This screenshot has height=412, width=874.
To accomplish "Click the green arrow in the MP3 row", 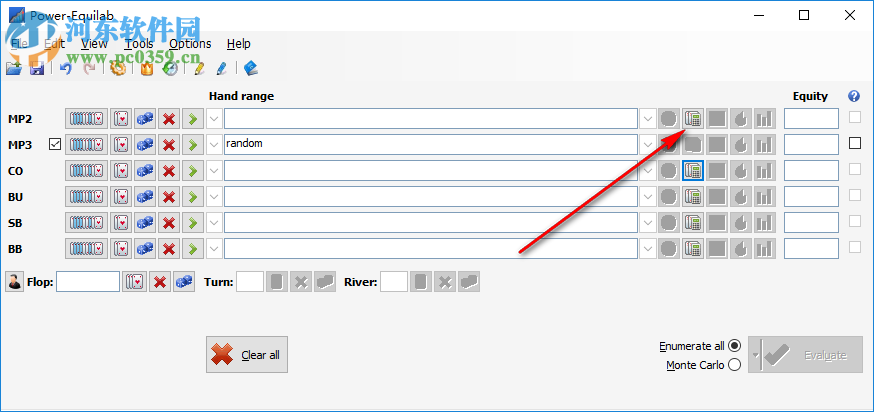I will pos(193,145).
